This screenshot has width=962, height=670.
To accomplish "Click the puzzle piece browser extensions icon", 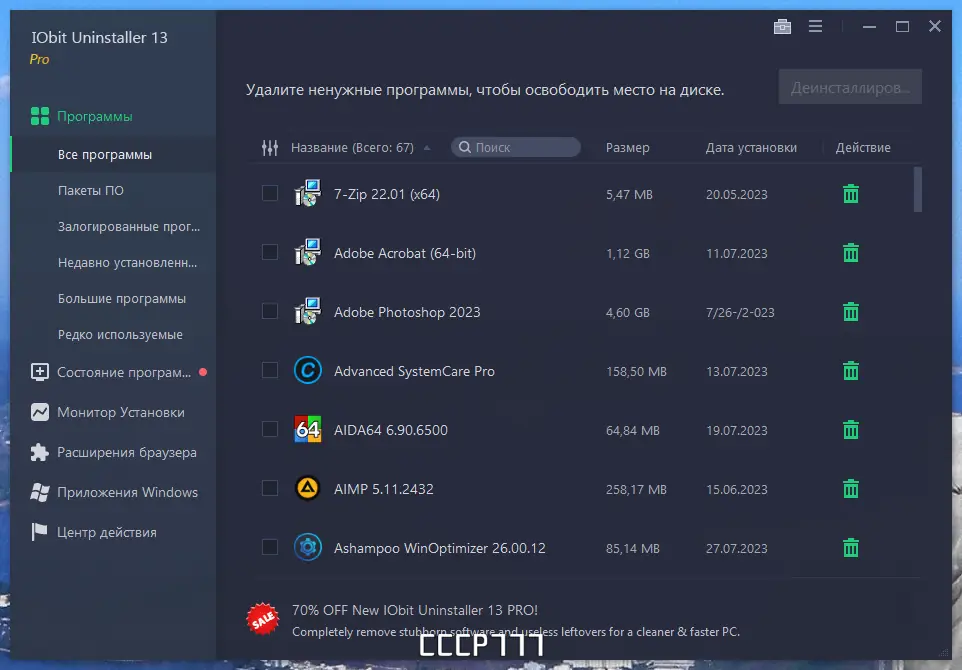I will pyautogui.click(x=40, y=452).
